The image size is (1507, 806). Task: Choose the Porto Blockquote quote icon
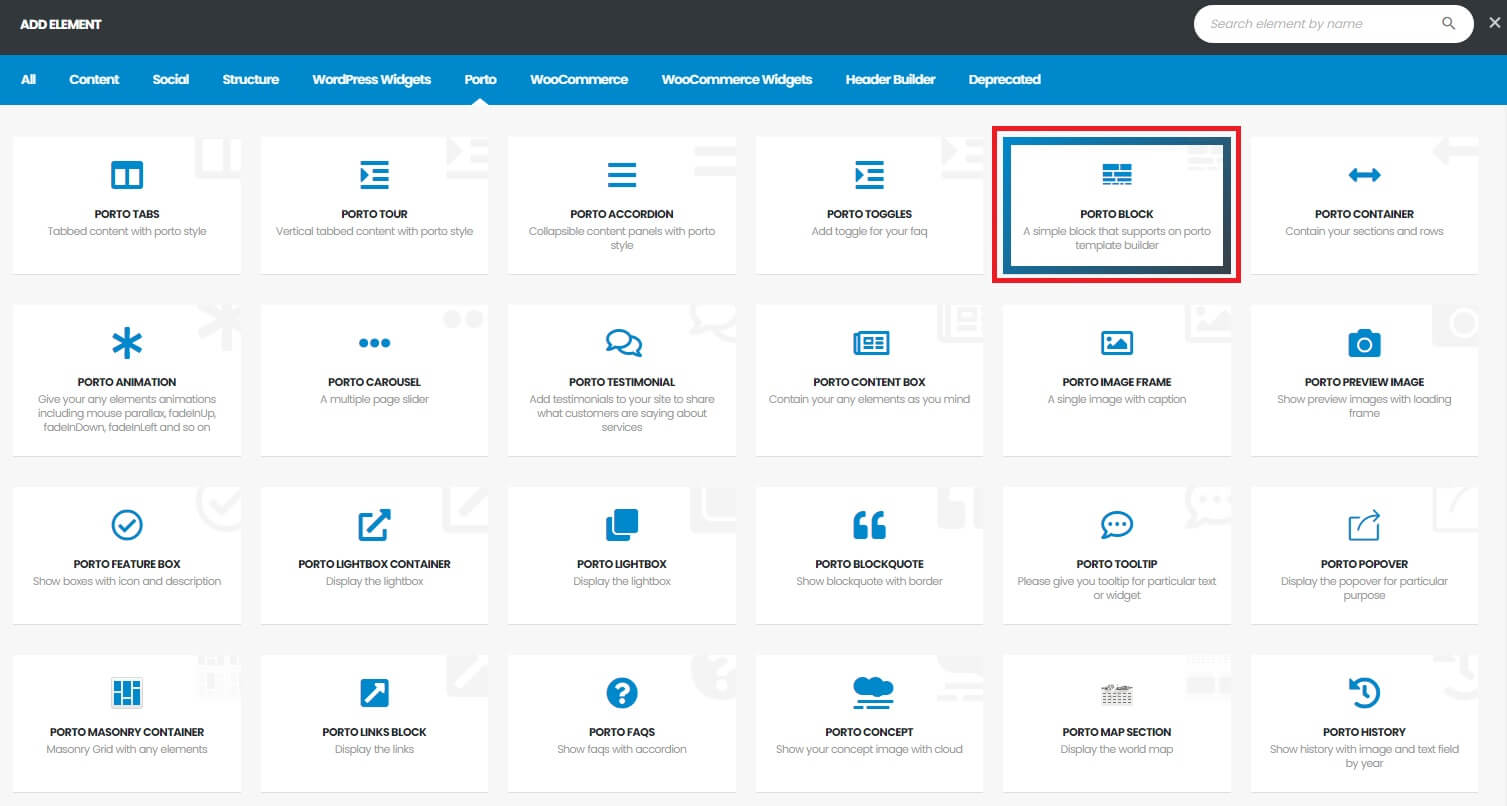(x=869, y=525)
